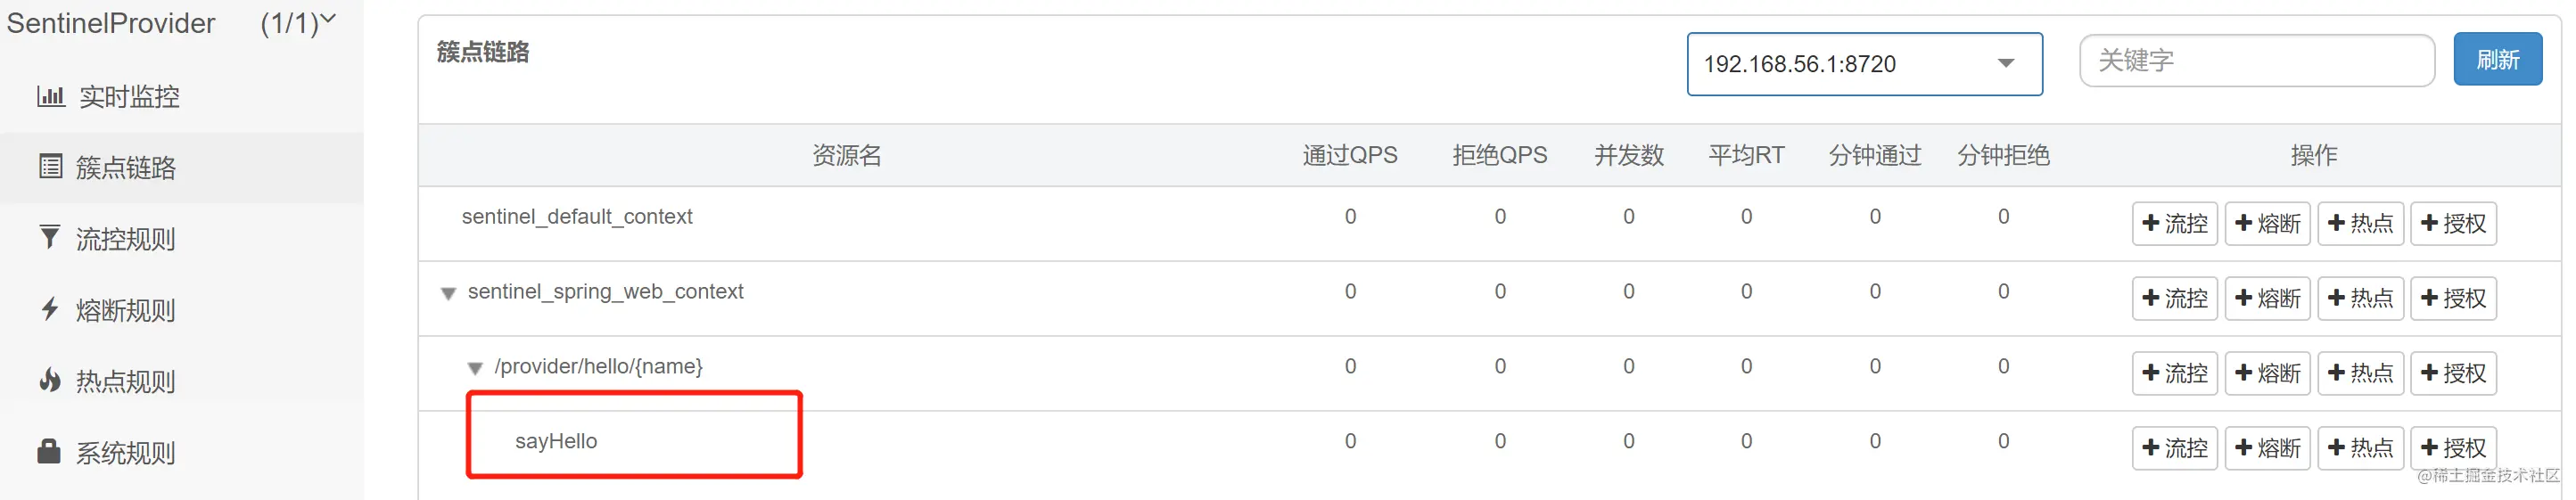This screenshot has width=2576, height=500.
Task: Click the 关键字 search input field
Action: click(2256, 60)
